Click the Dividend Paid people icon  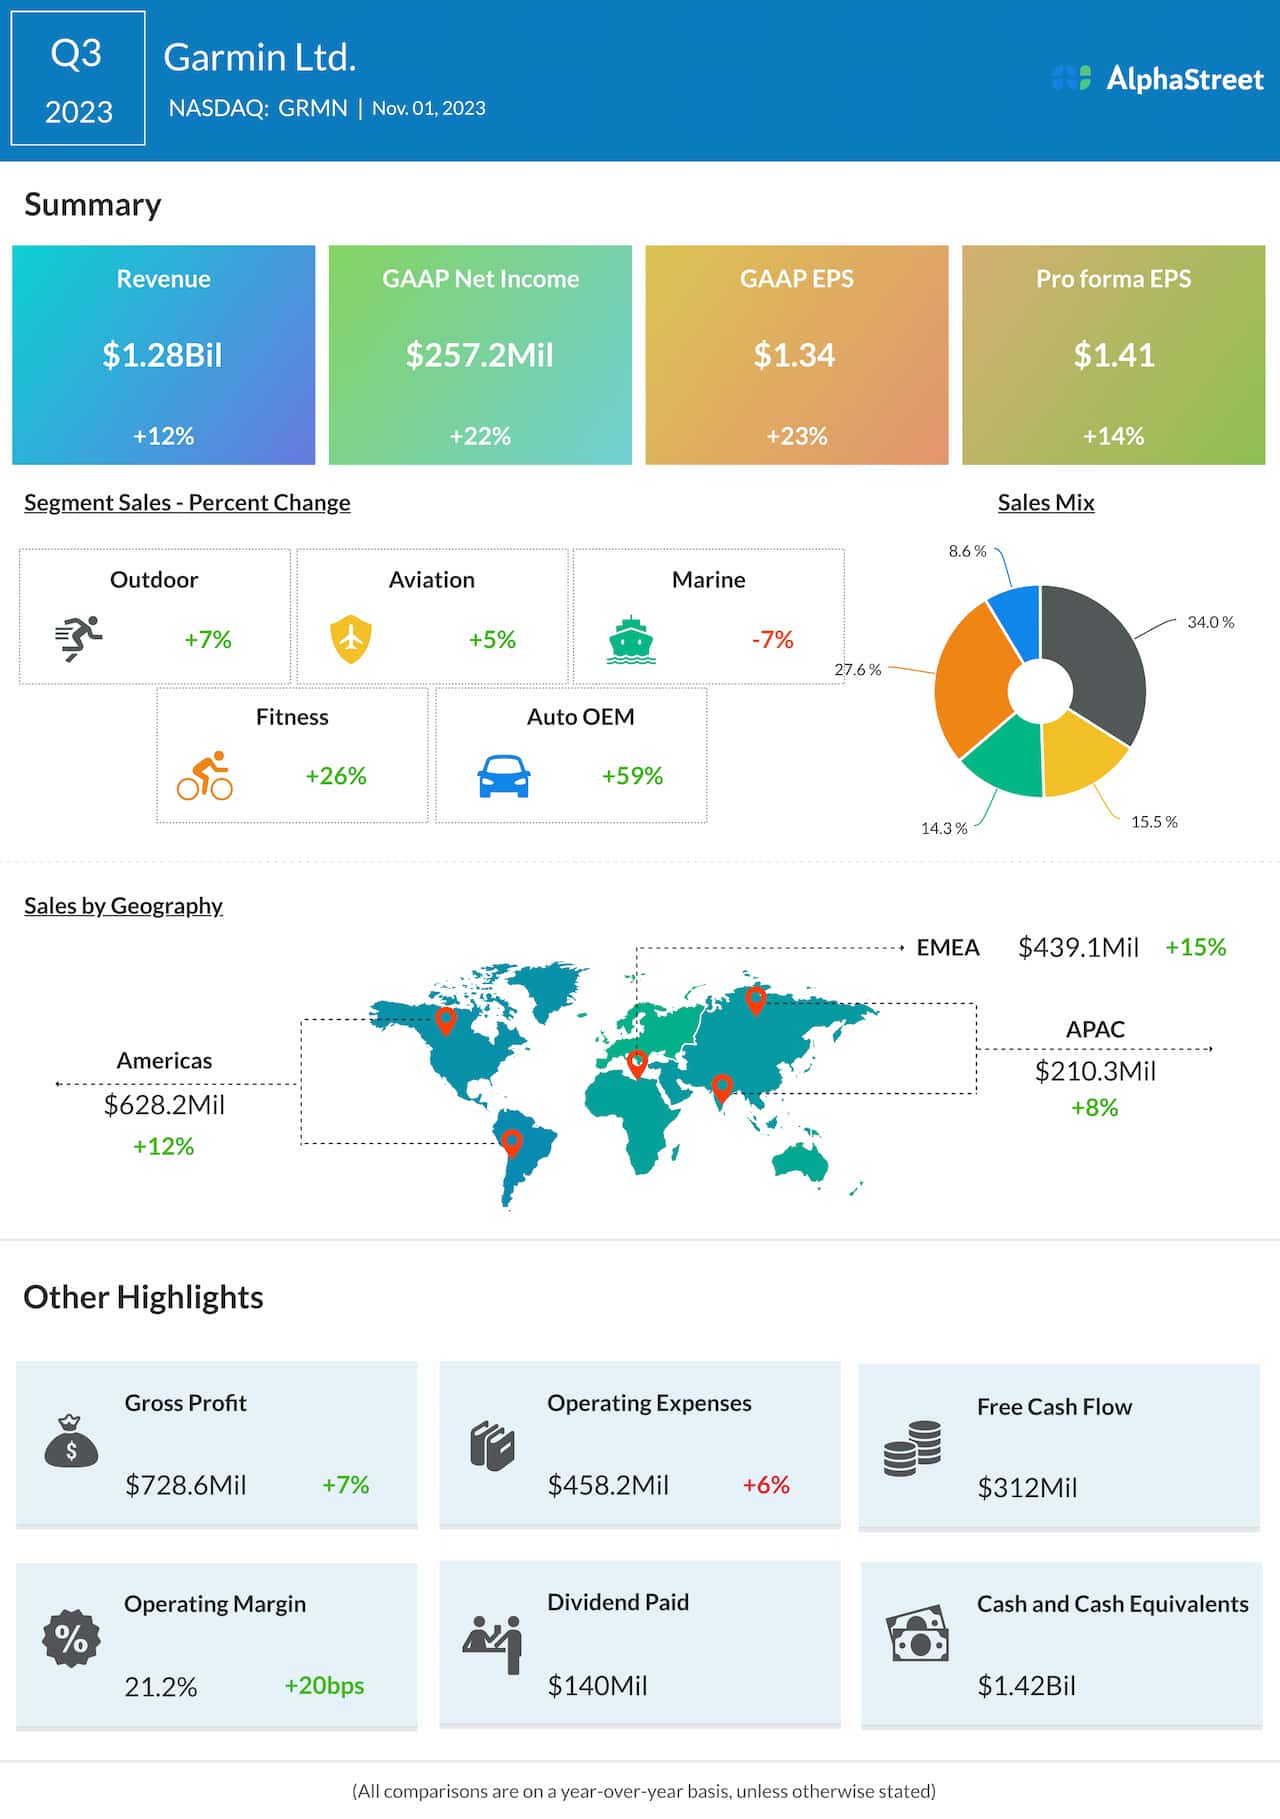493,1643
